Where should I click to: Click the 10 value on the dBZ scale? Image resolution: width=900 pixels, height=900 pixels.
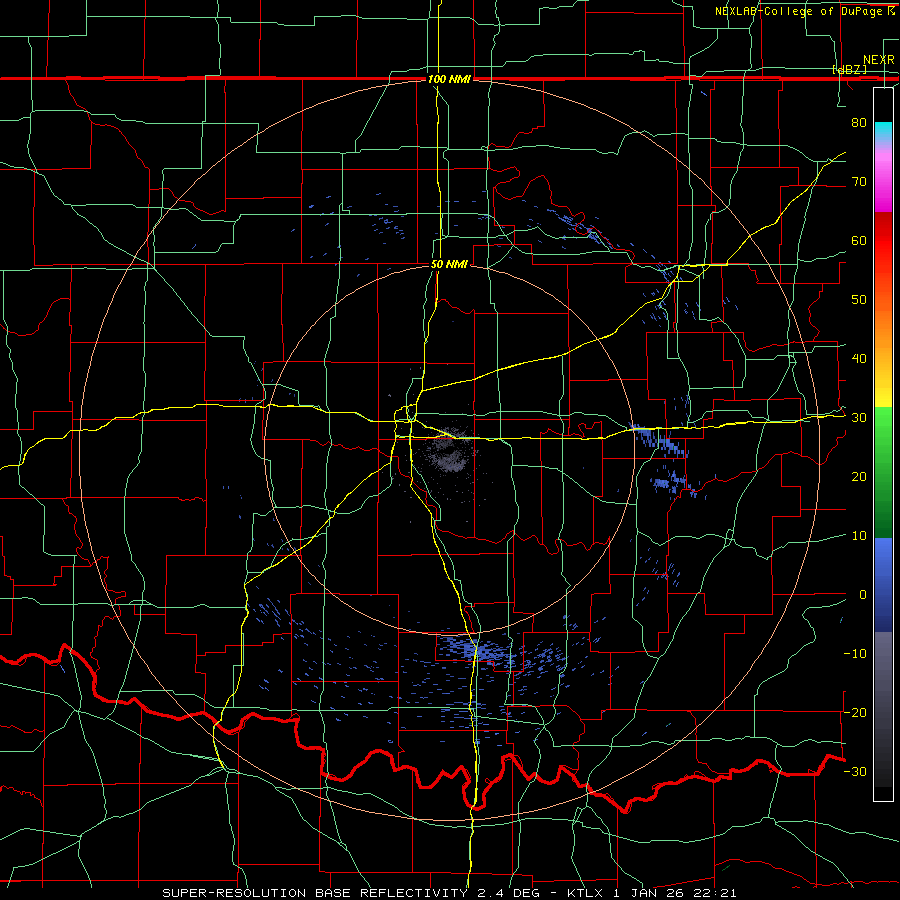point(859,536)
